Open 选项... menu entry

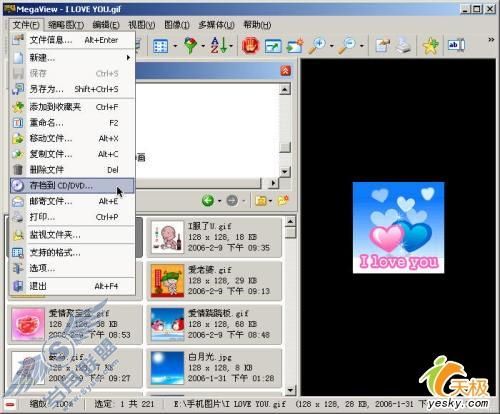[72, 268]
